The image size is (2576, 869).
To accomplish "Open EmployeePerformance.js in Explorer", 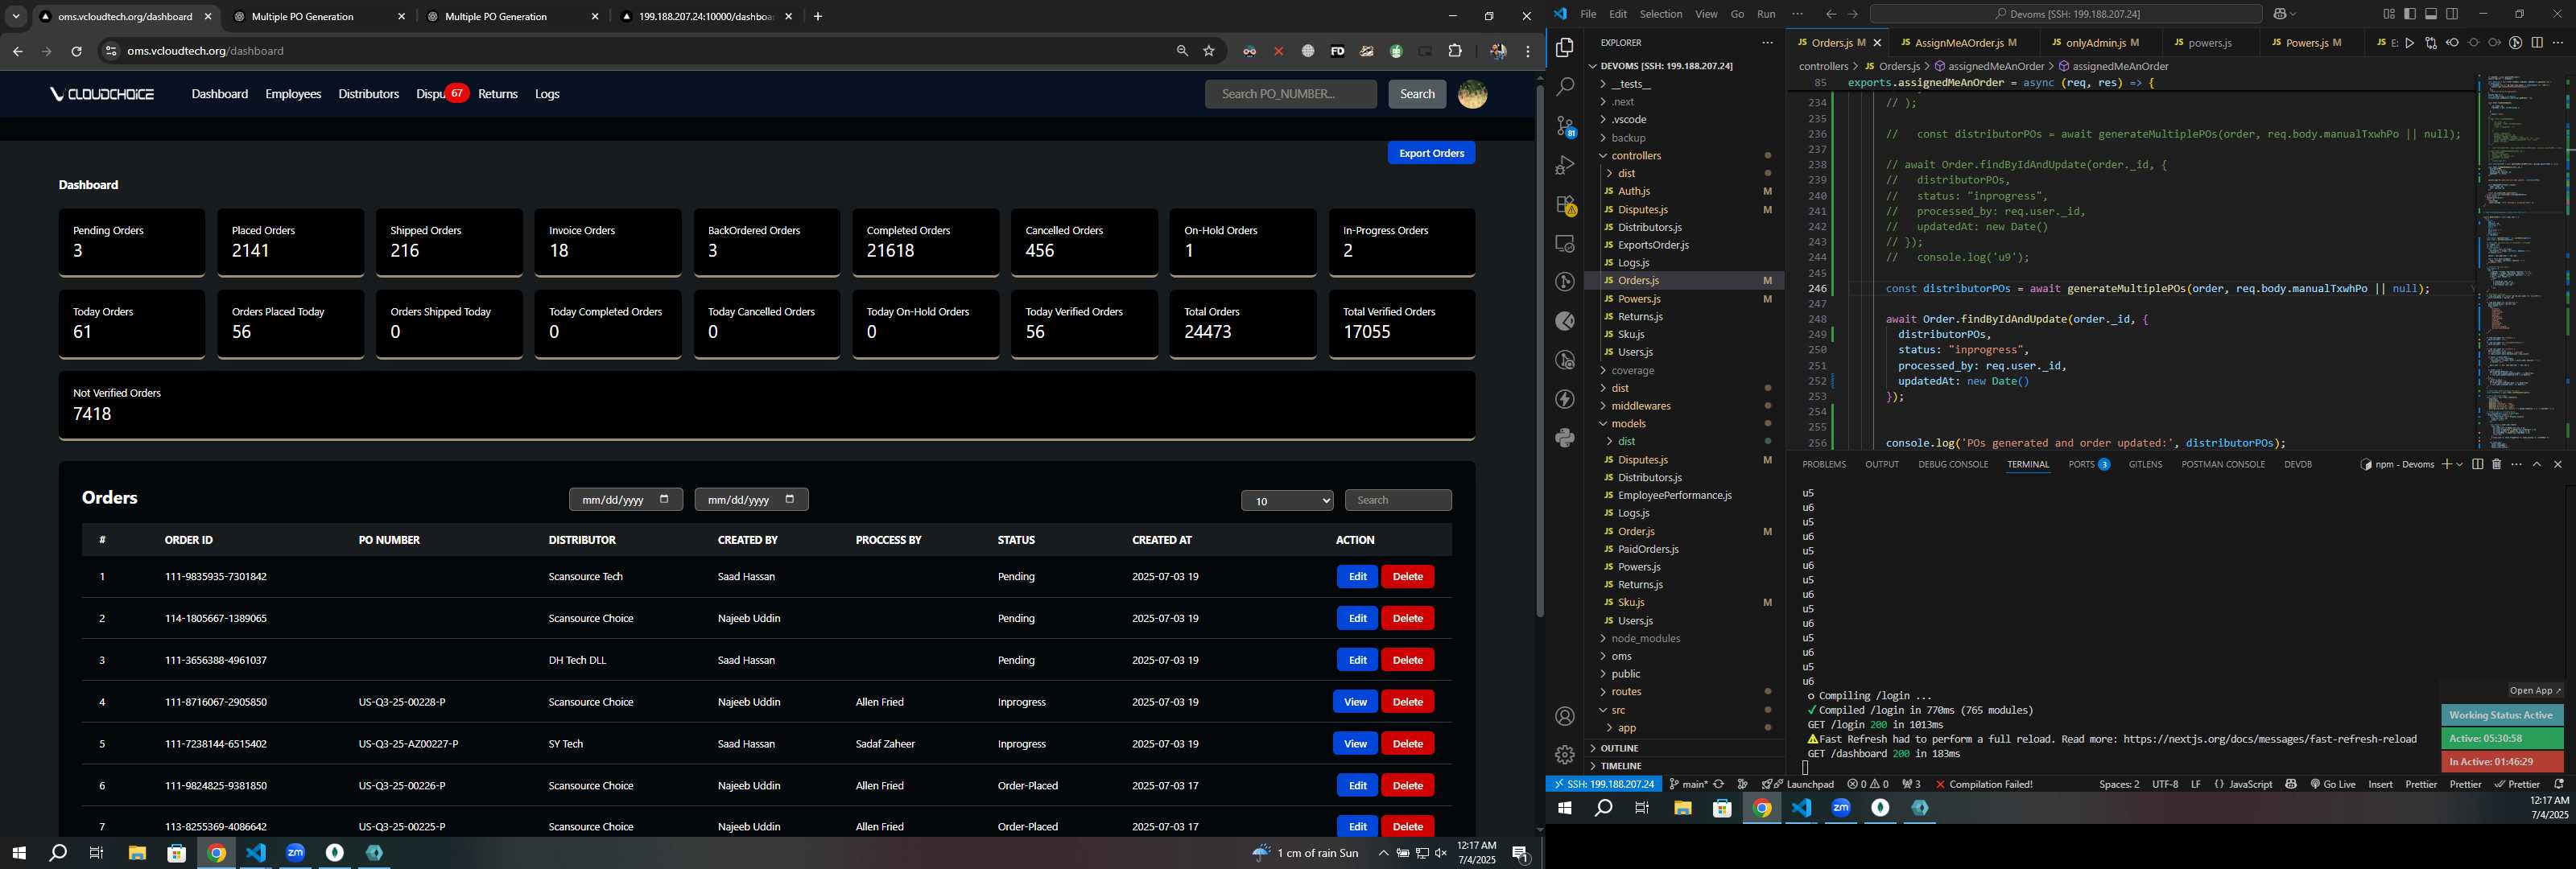I will pos(1674,496).
